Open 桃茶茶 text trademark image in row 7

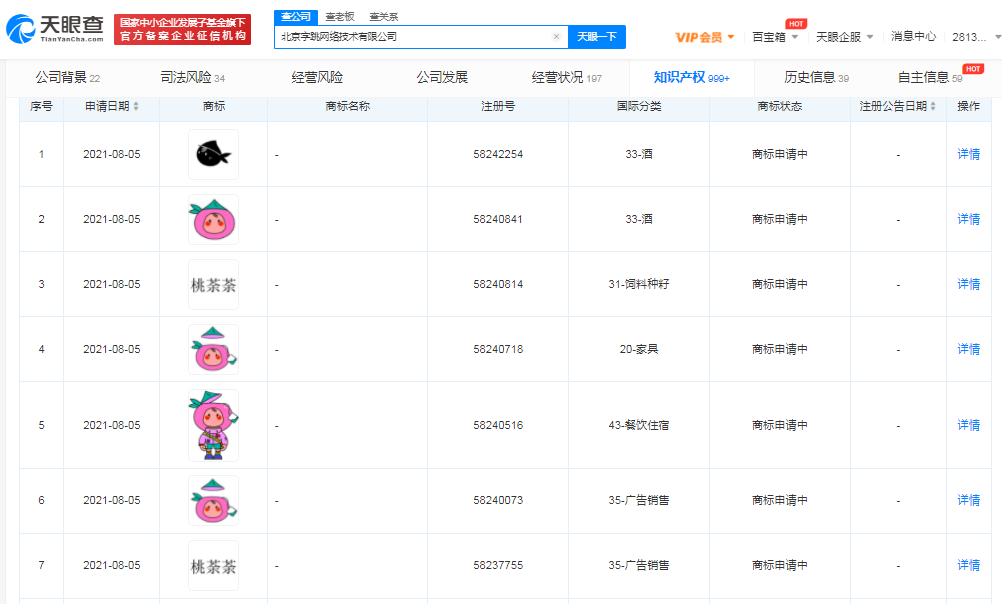(213, 566)
